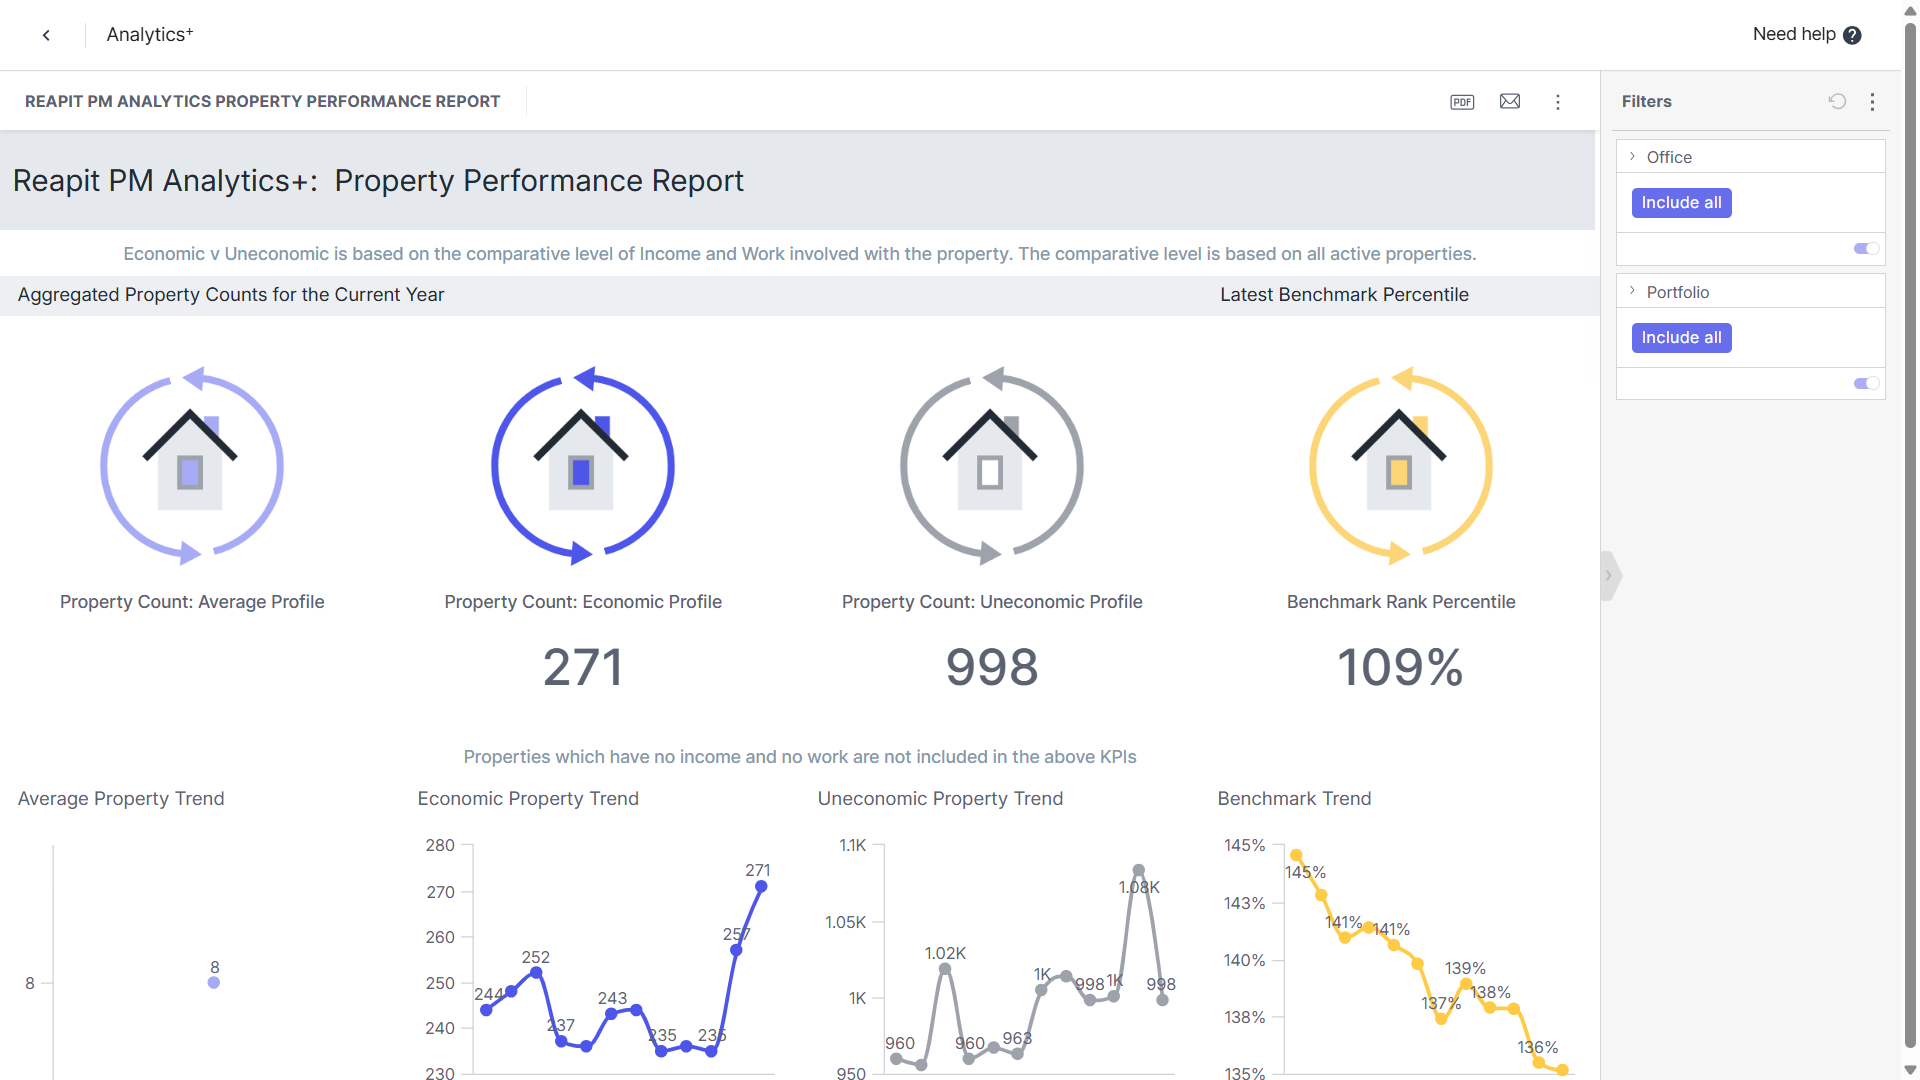
Task: Click the Economic Property Trend heading
Action: 528,799
